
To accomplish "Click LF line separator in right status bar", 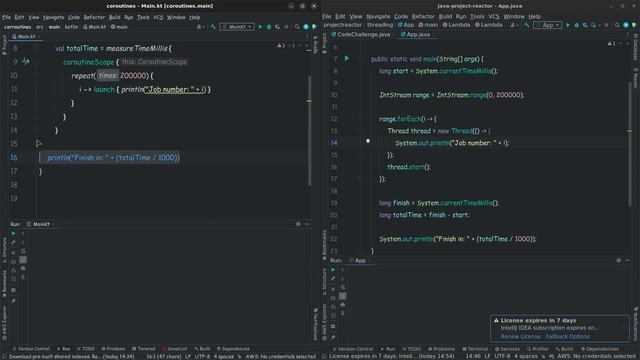I will pos(487,356).
